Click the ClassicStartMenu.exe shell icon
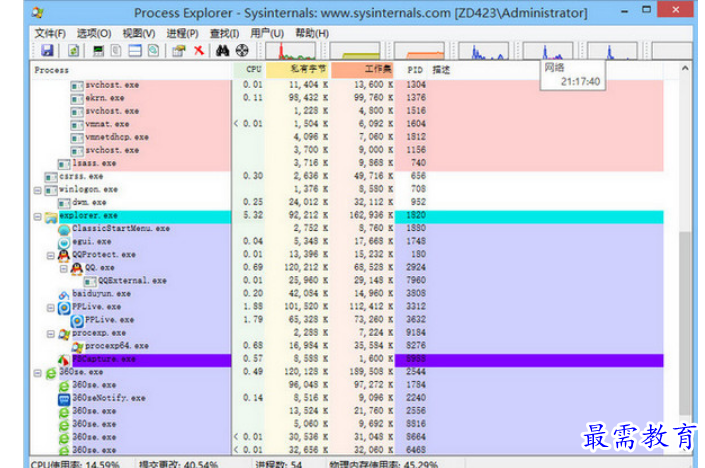705x468 pixels. tap(64, 229)
